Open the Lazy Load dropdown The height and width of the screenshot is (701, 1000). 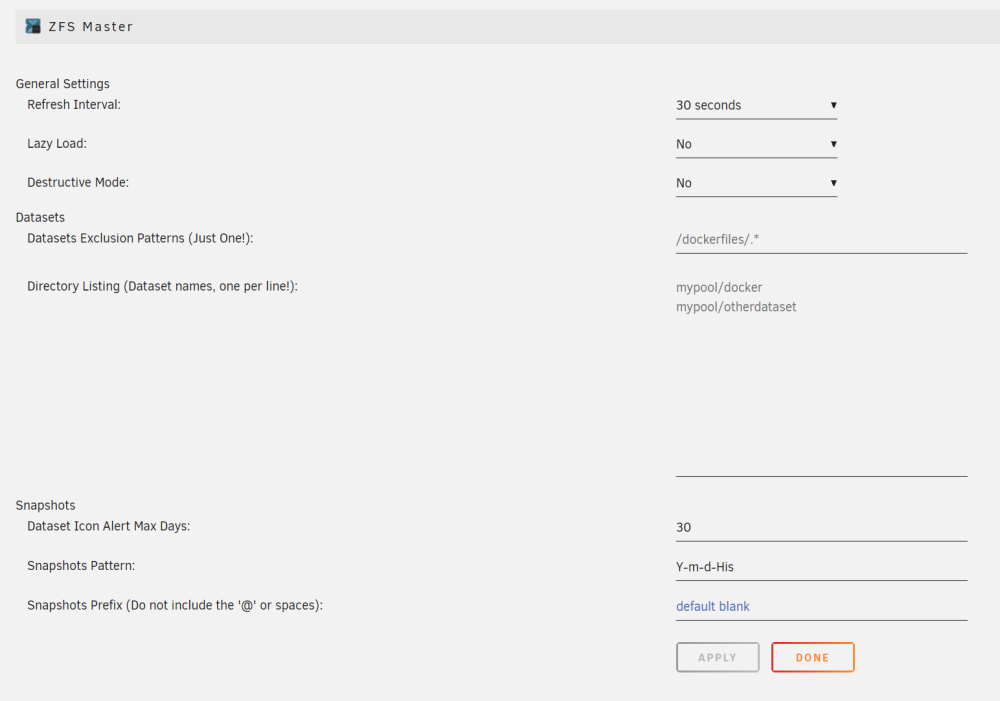(756, 144)
